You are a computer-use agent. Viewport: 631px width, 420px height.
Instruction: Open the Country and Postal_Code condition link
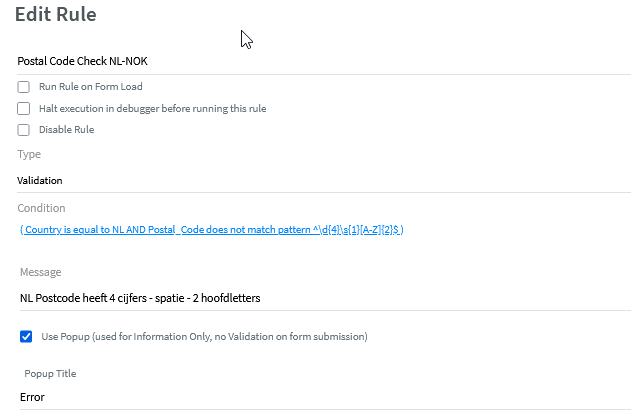211,230
